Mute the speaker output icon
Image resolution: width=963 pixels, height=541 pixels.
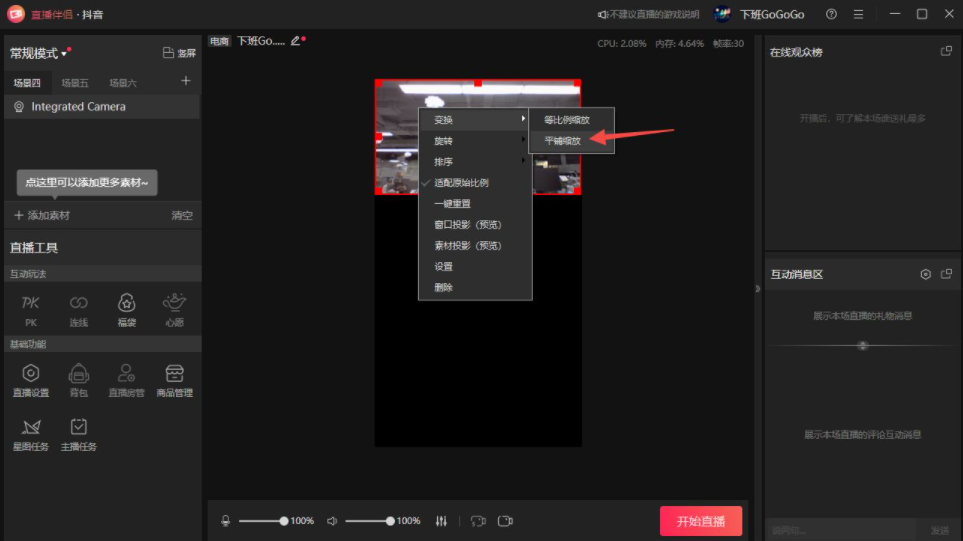tap(332, 521)
